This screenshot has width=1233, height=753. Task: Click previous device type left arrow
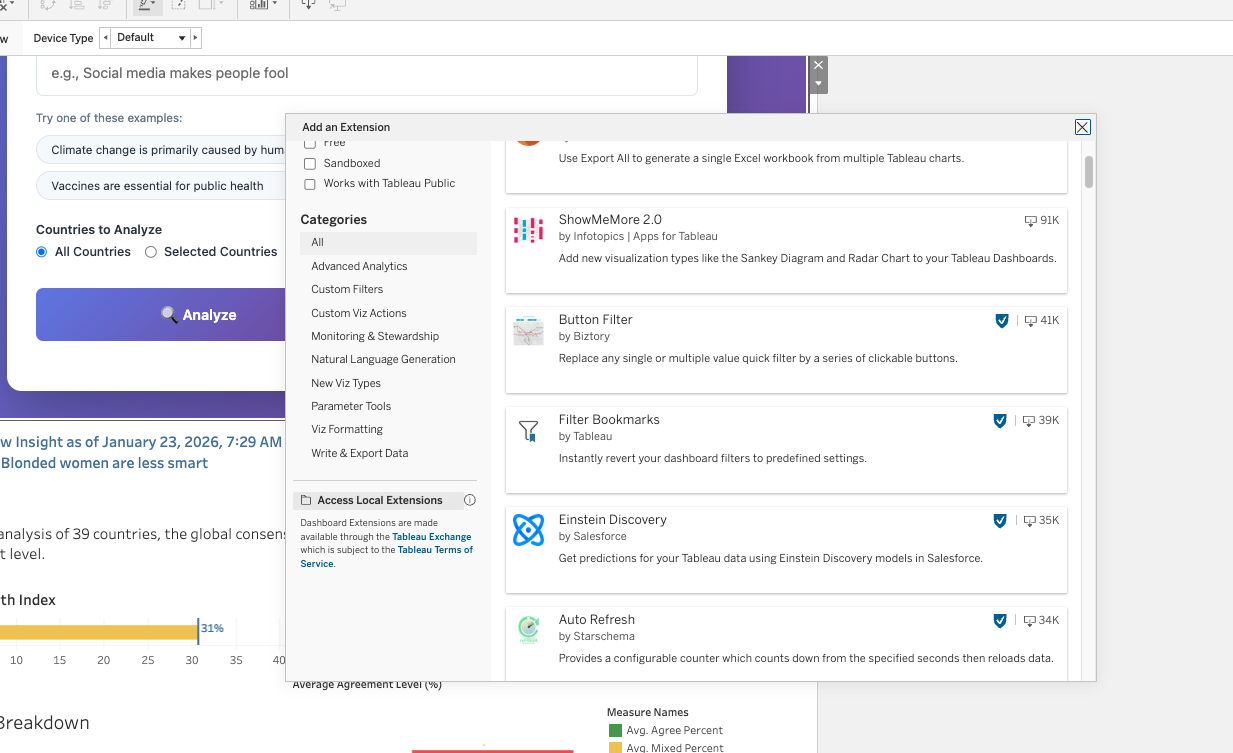pos(105,38)
